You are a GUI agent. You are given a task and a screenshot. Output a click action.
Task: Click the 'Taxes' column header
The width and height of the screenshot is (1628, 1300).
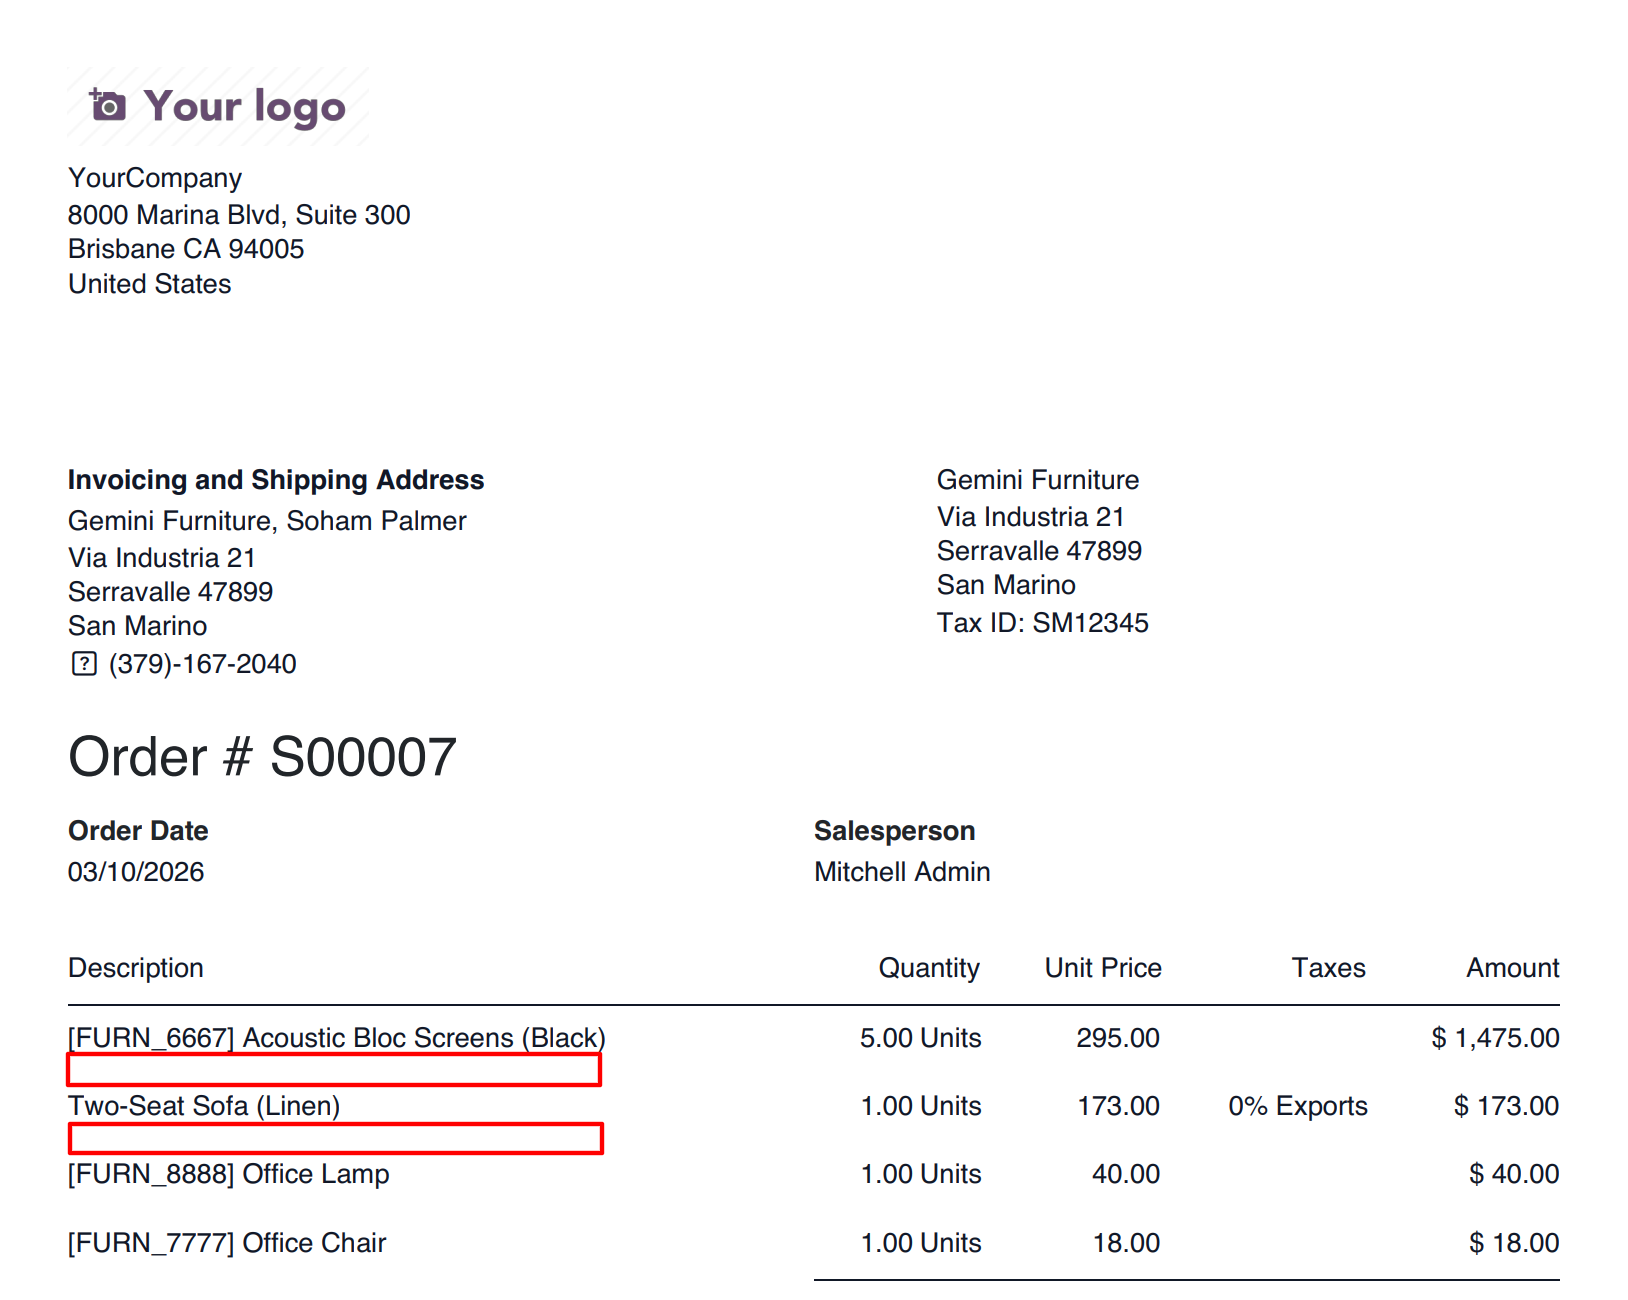pos(1329,968)
